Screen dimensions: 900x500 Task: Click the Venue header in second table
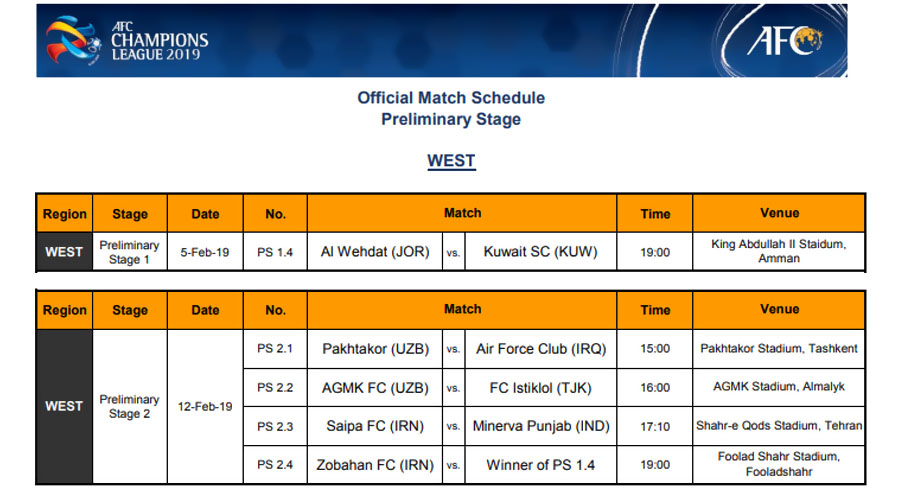pyautogui.click(x=779, y=309)
